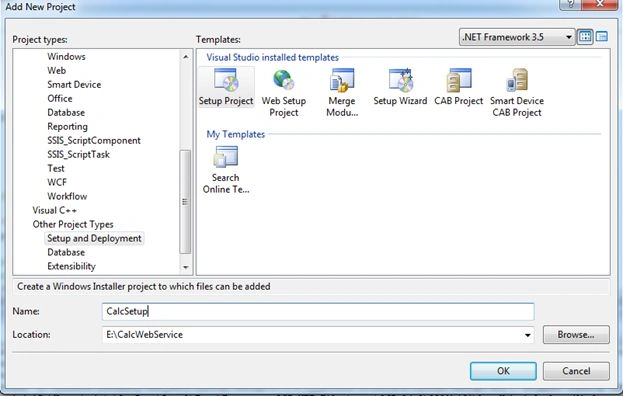This screenshot has height=396, width=623.
Task: Choose Reporting project type
Action: [67, 126]
